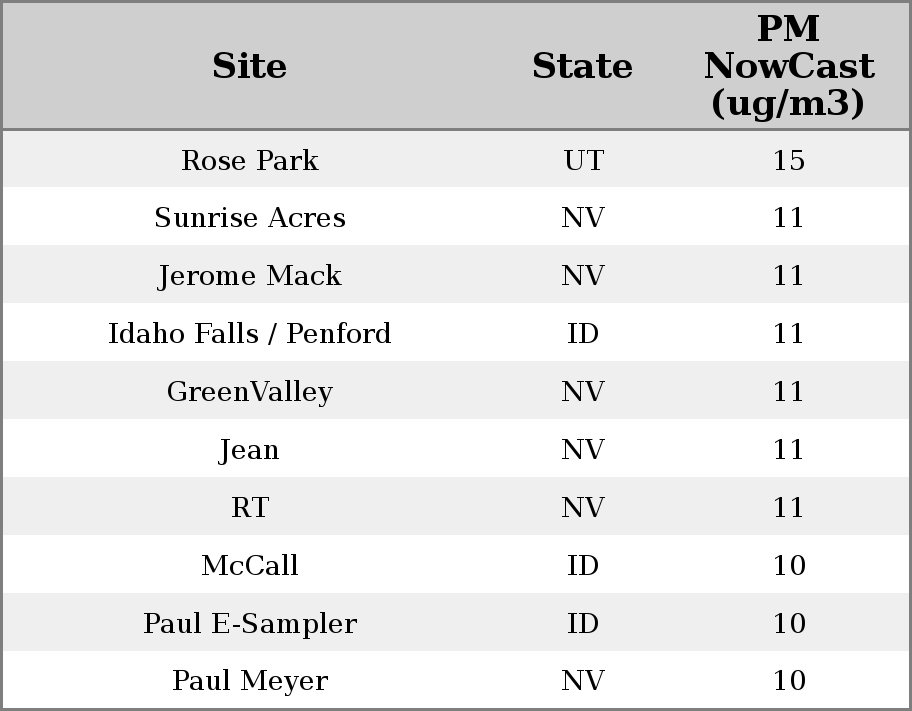Image resolution: width=912 pixels, height=711 pixels.
Task: Select the McCall site cell
Action: 250,565
